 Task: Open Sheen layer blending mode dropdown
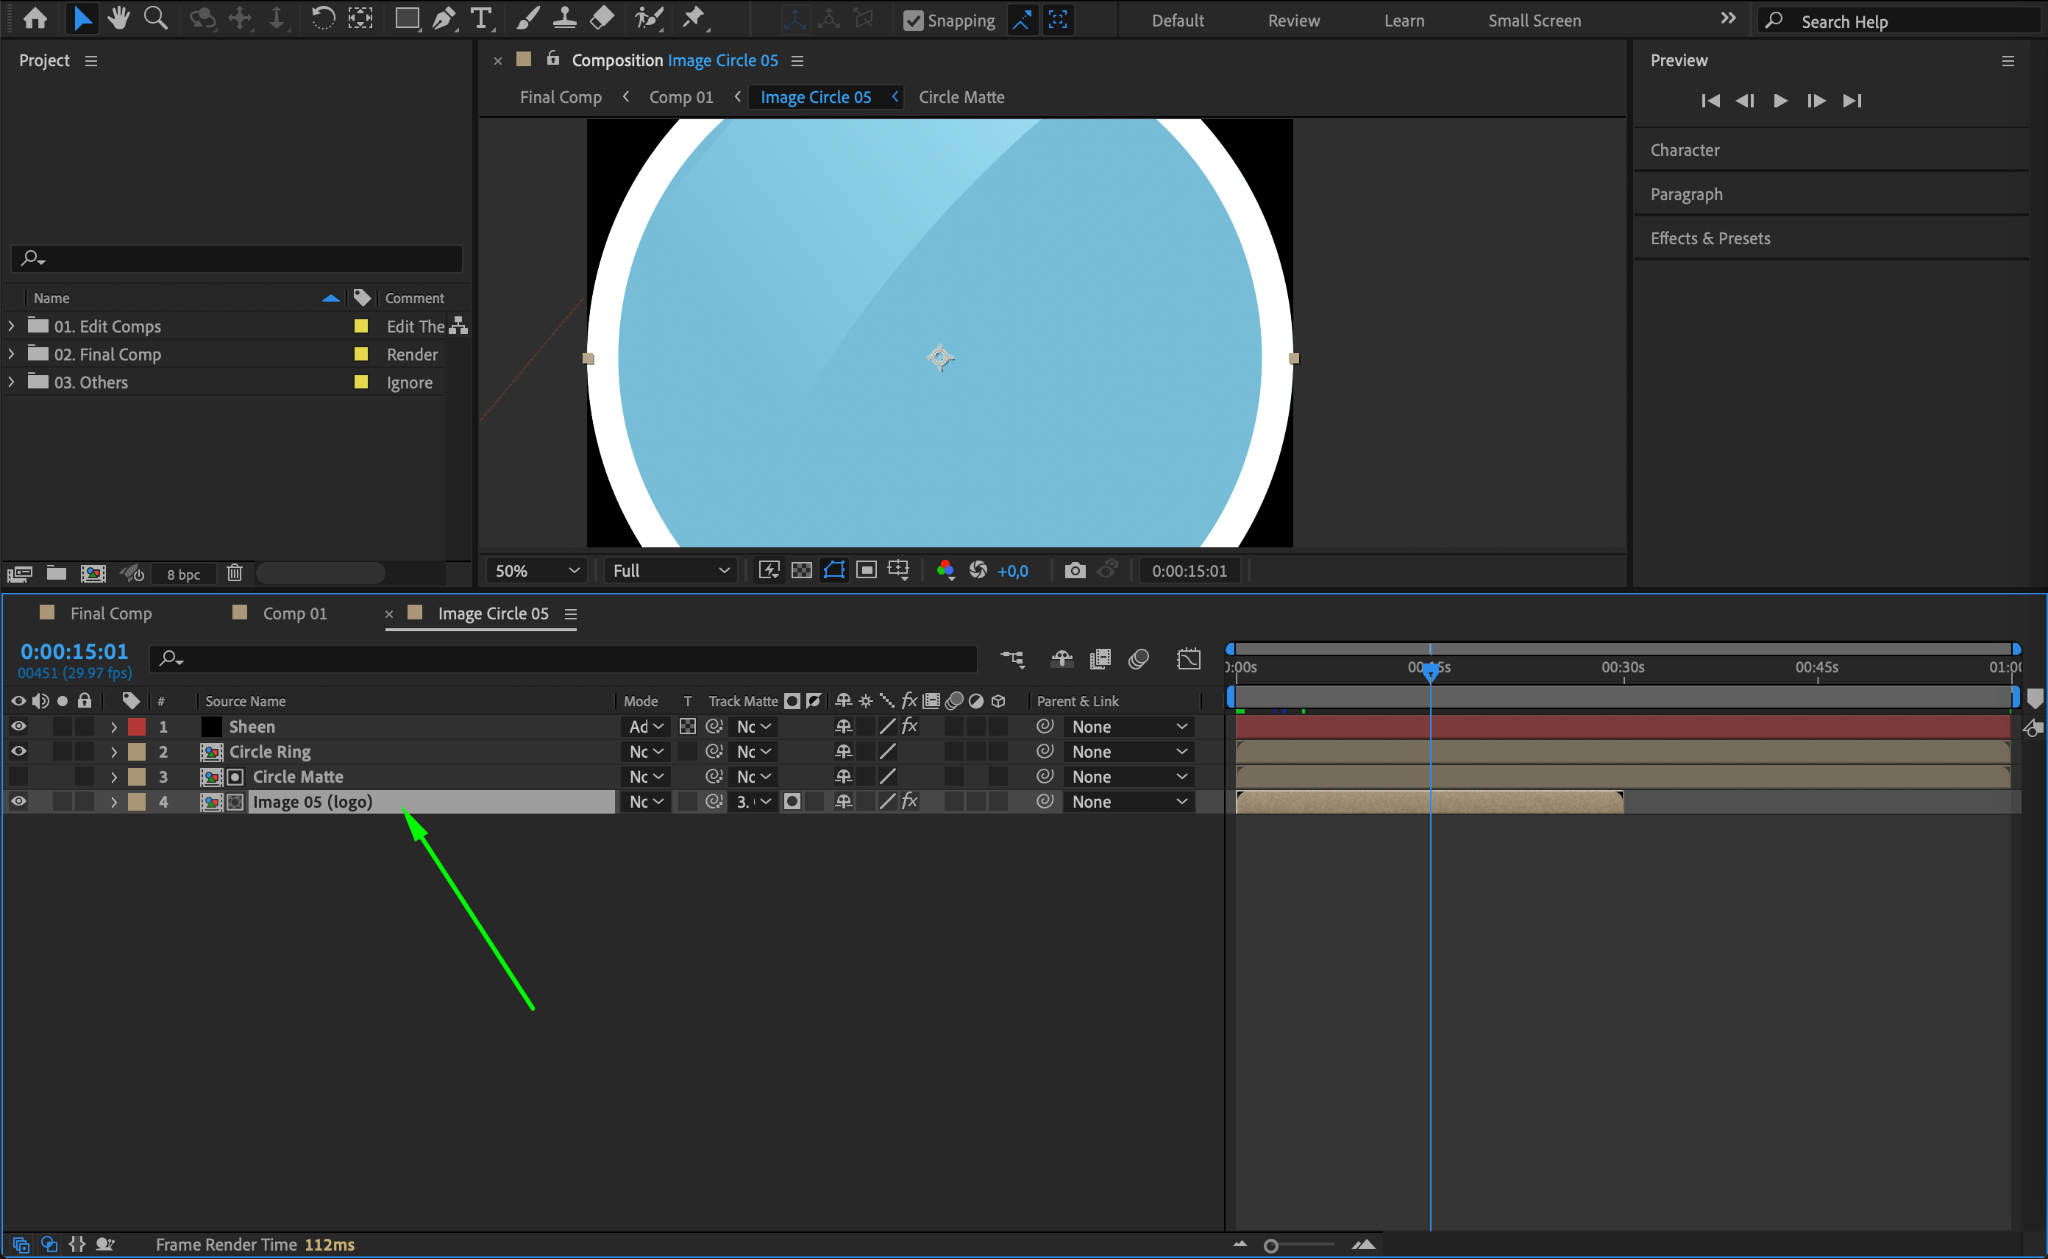pos(646,727)
